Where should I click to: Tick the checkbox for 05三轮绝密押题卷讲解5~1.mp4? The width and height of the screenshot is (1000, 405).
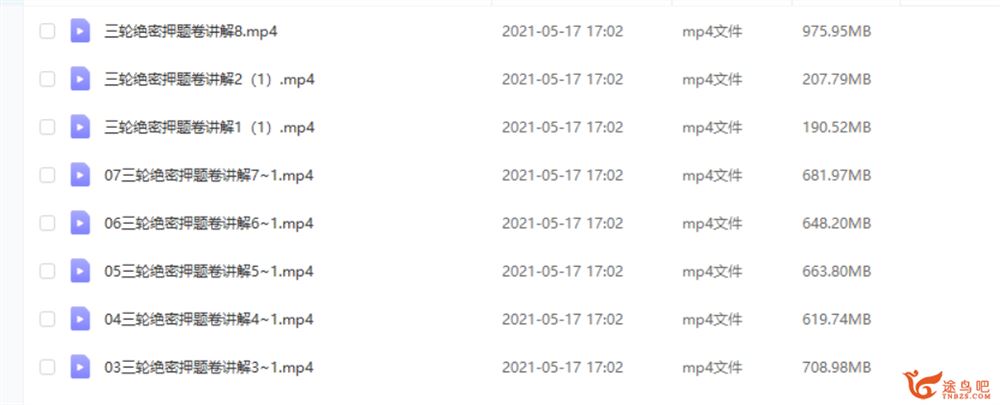tap(47, 271)
